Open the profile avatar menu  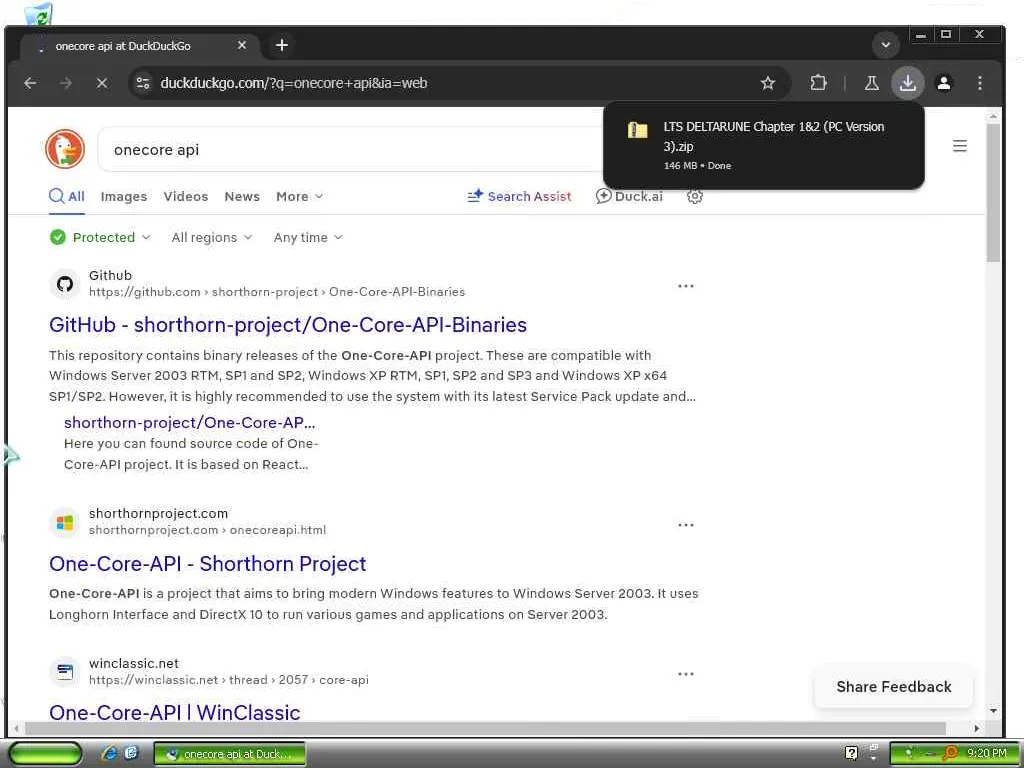click(944, 83)
